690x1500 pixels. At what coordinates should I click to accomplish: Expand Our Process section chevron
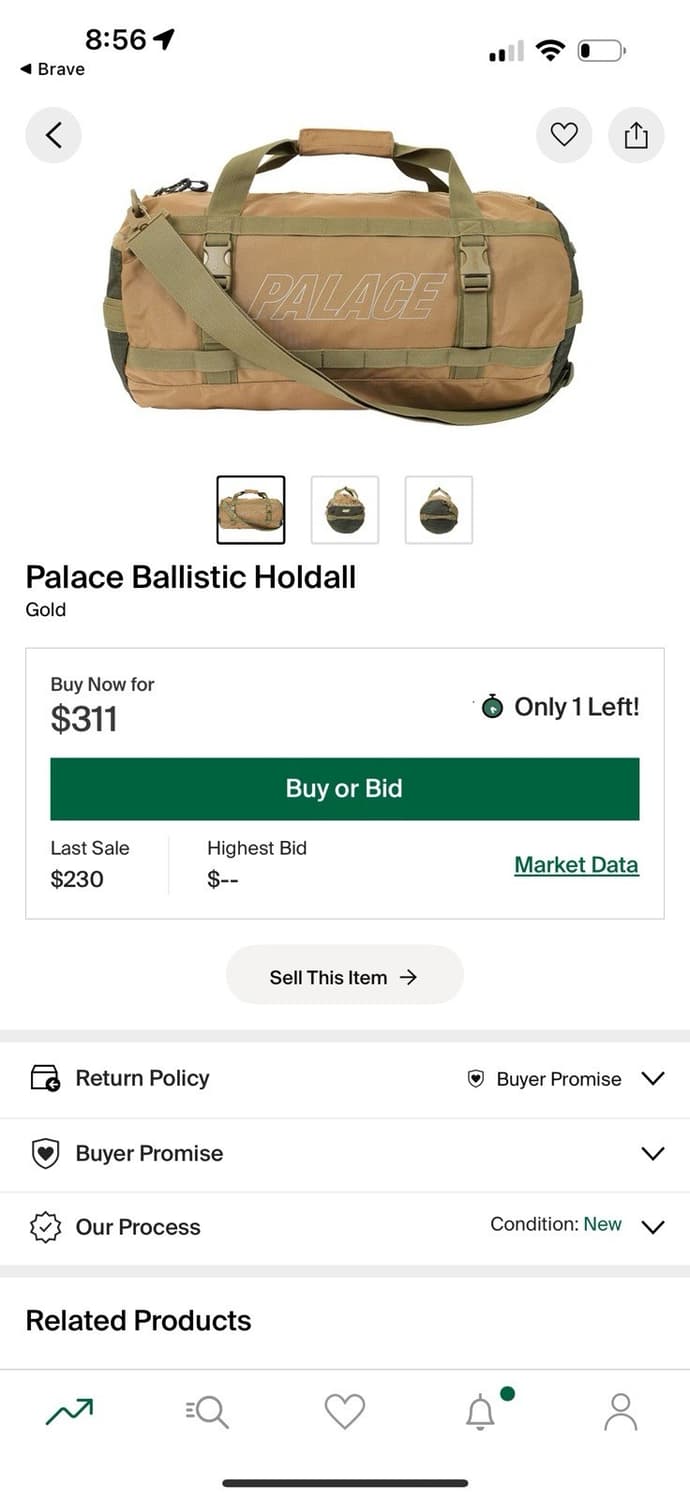tap(652, 1227)
